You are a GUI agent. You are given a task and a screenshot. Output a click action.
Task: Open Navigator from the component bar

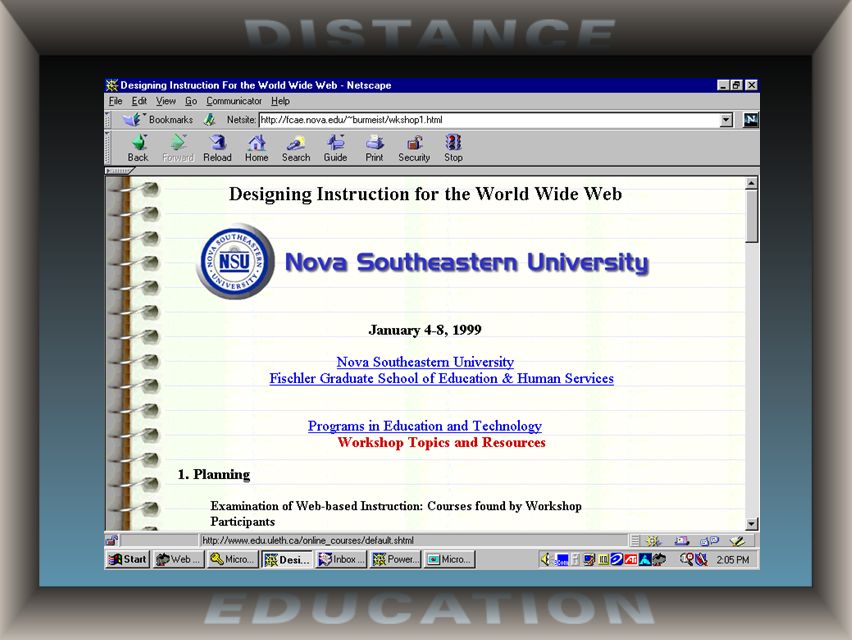click(653, 540)
